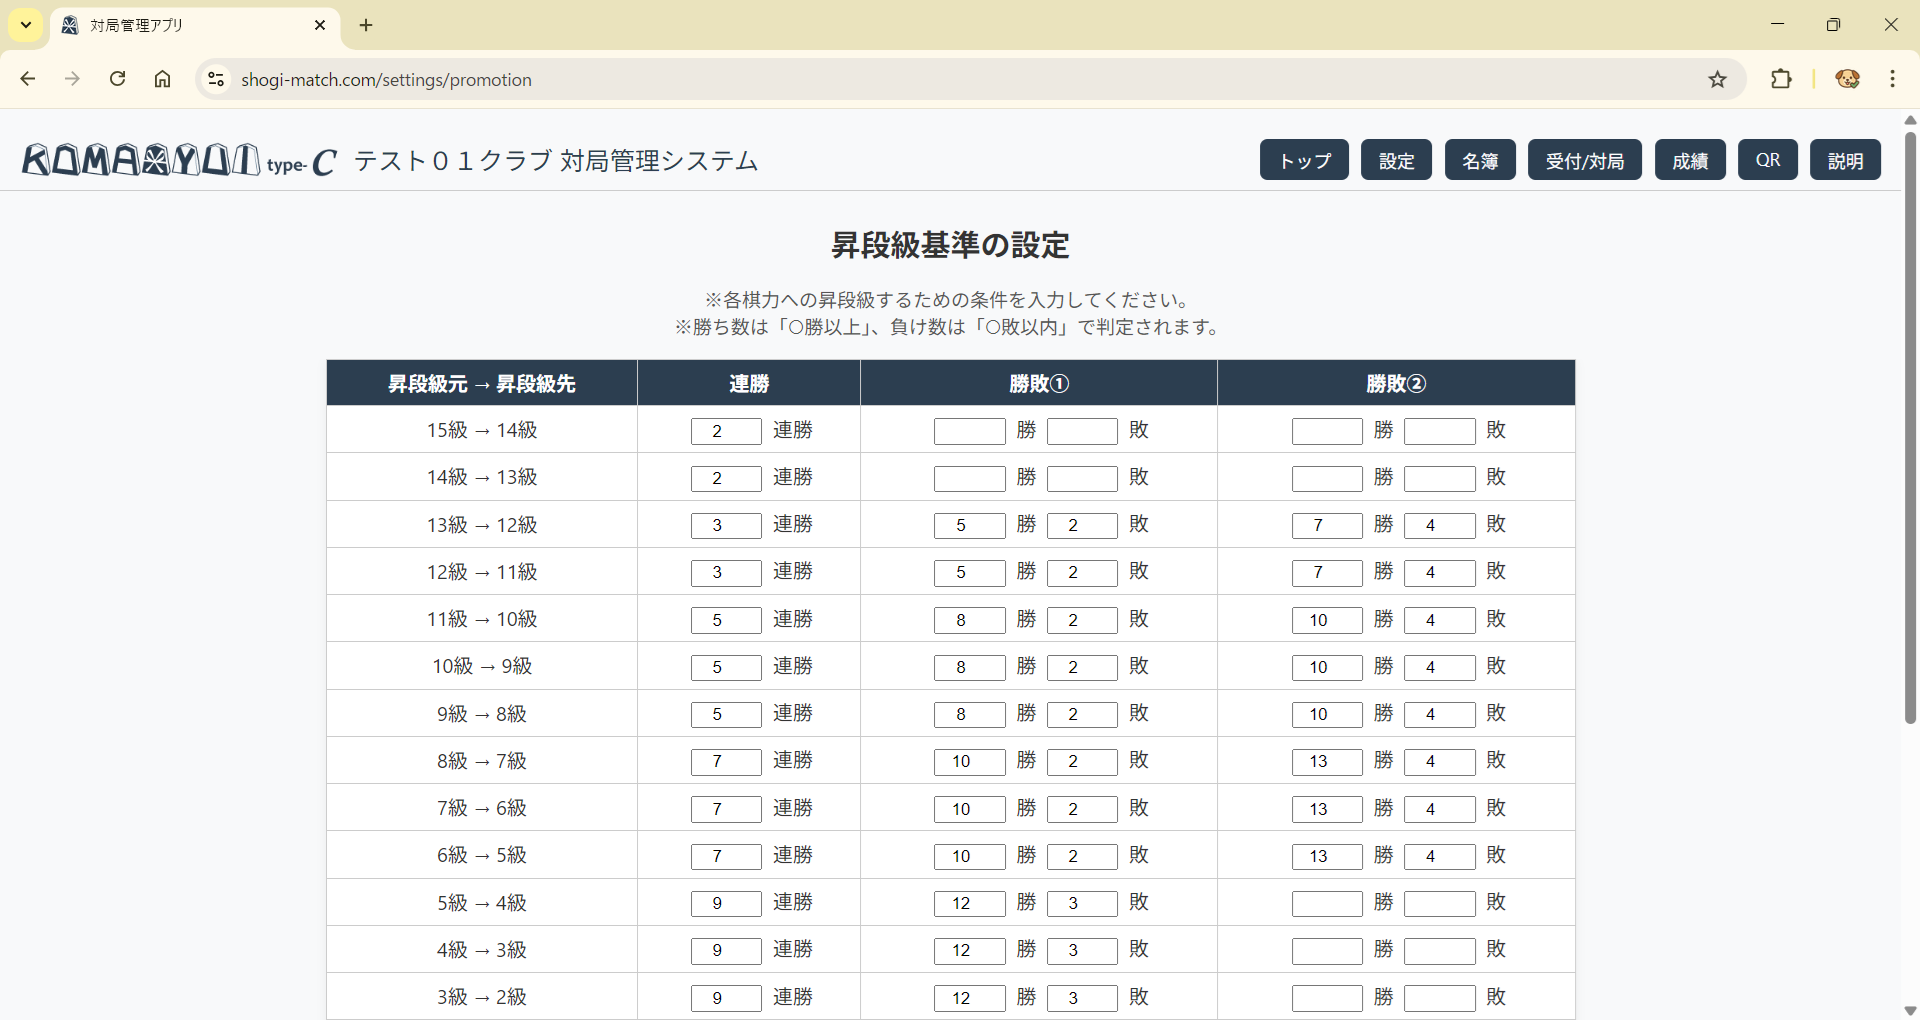Click the KOMANYOU type-C logo
This screenshot has height=1020, width=1920.
point(180,160)
